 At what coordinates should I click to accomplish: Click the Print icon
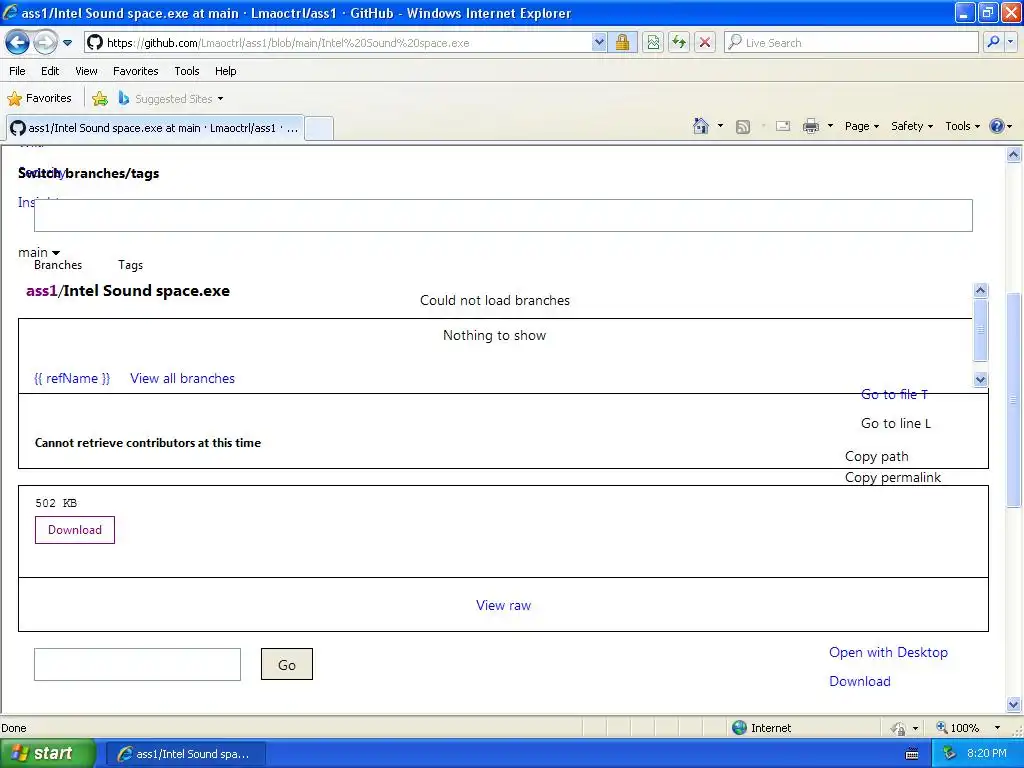point(810,126)
